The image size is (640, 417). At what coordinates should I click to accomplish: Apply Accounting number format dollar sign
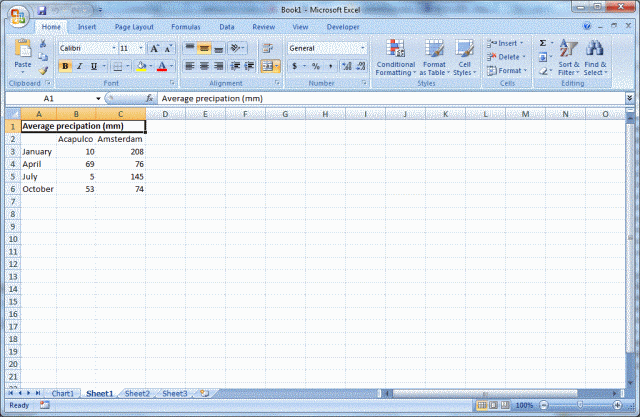[294, 66]
